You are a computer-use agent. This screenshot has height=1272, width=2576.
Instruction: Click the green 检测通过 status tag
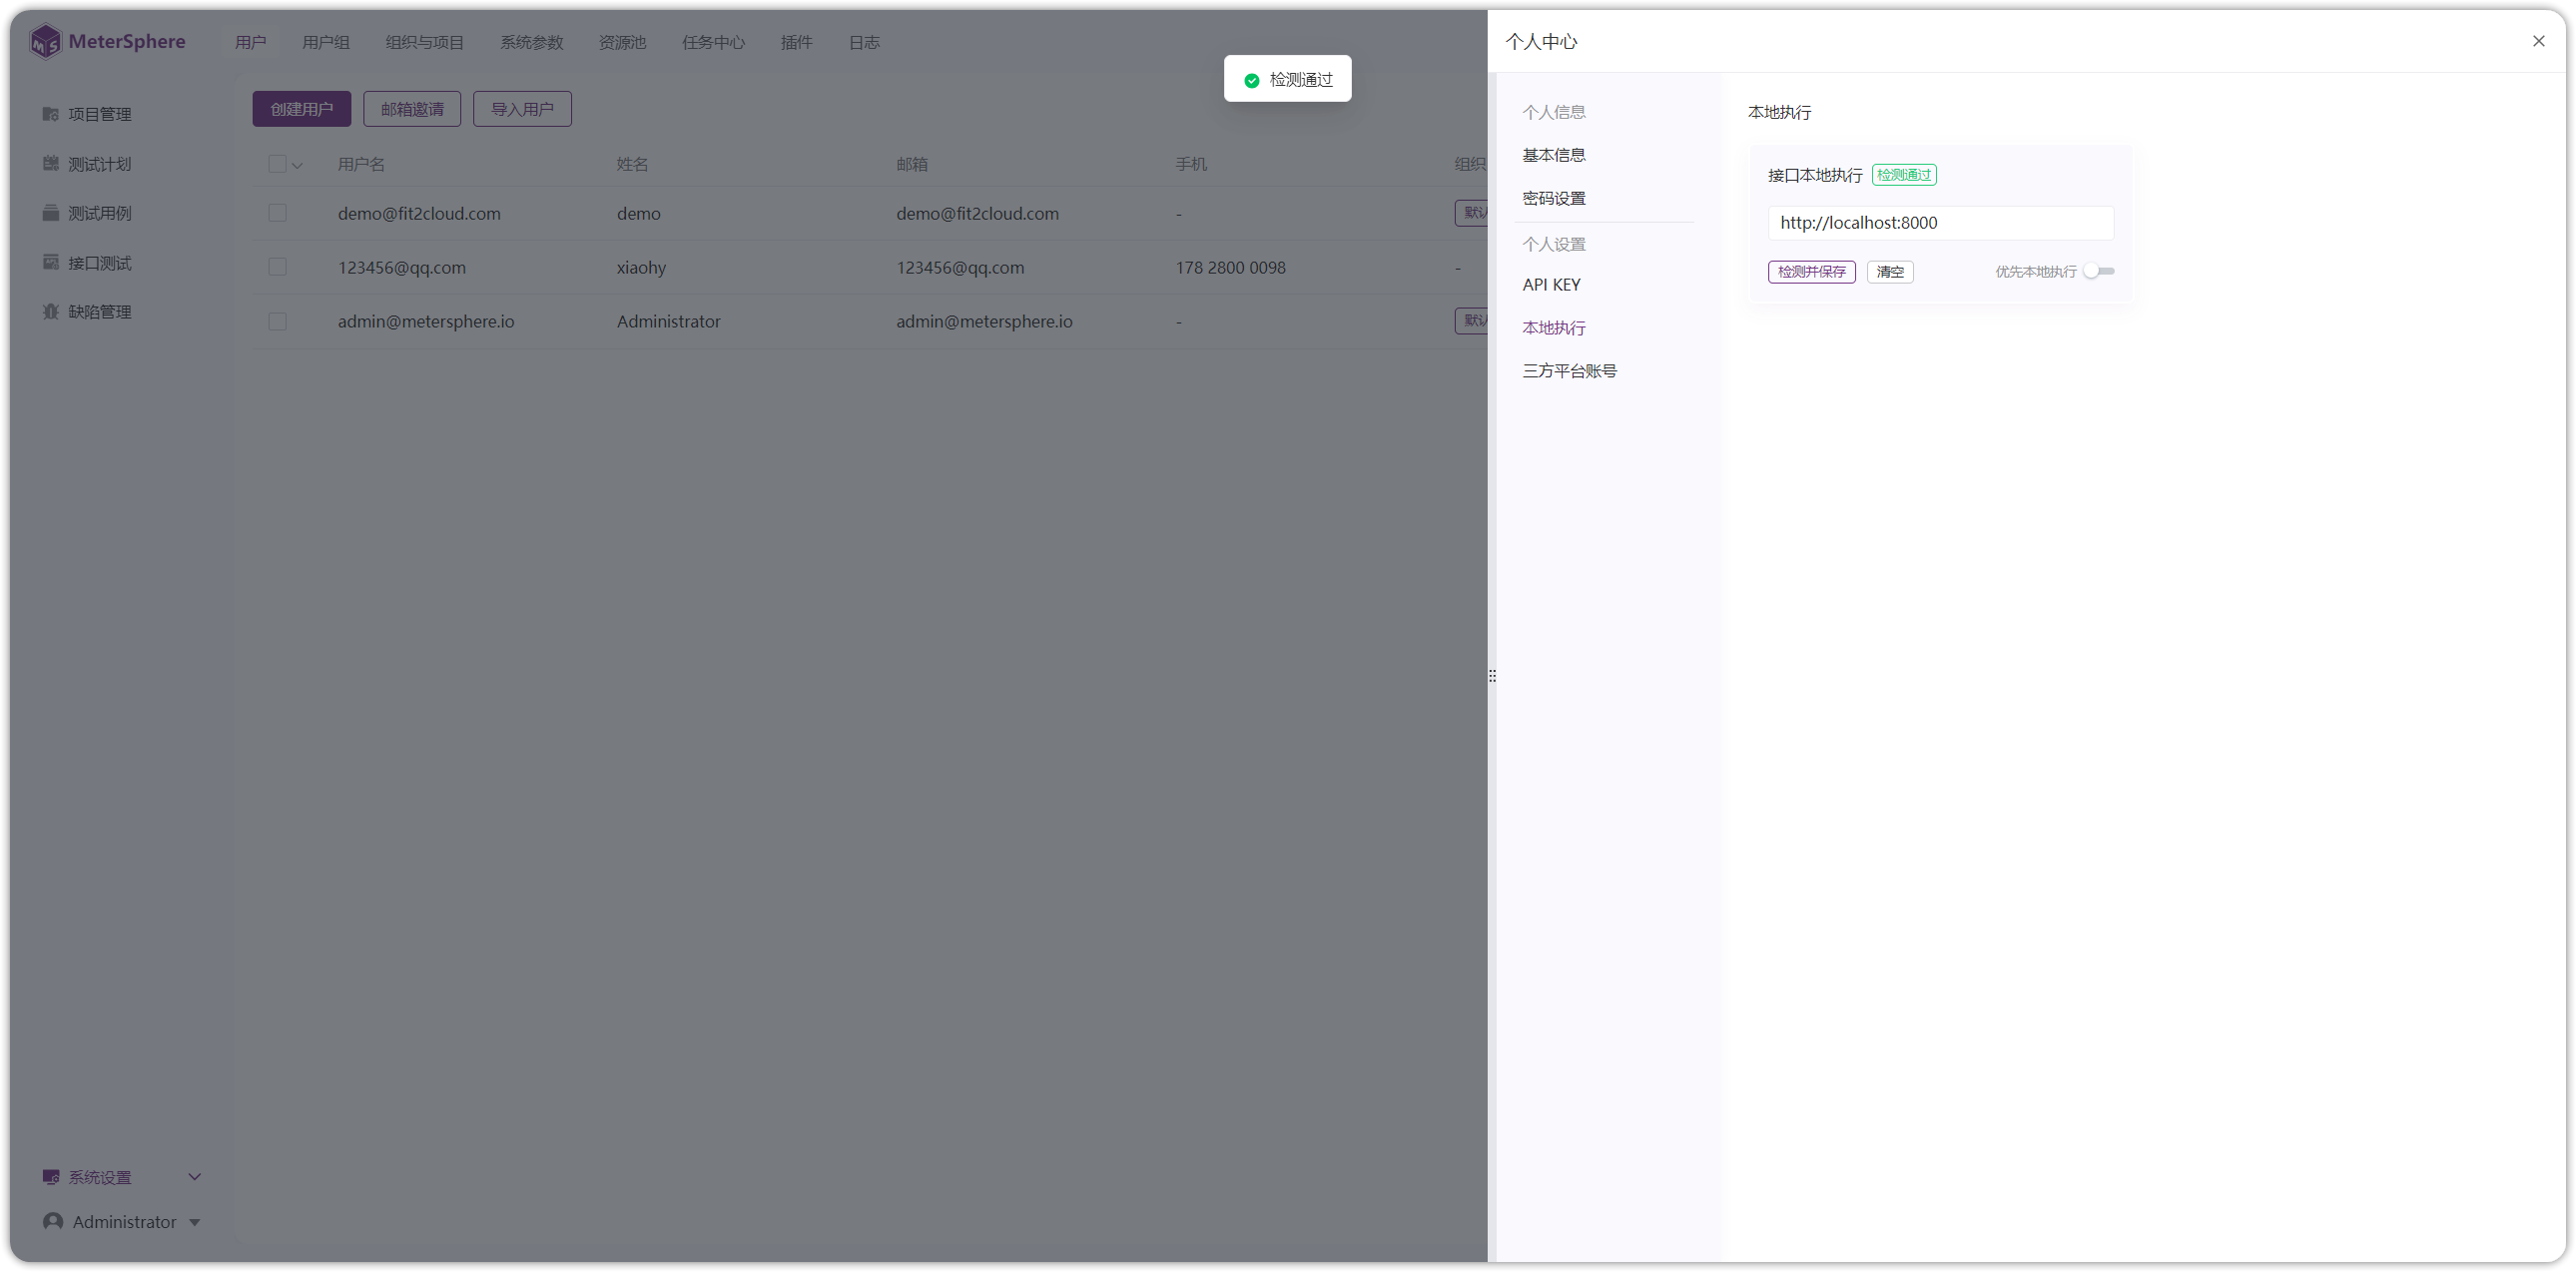pyautogui.click(x=1904, y=175)
